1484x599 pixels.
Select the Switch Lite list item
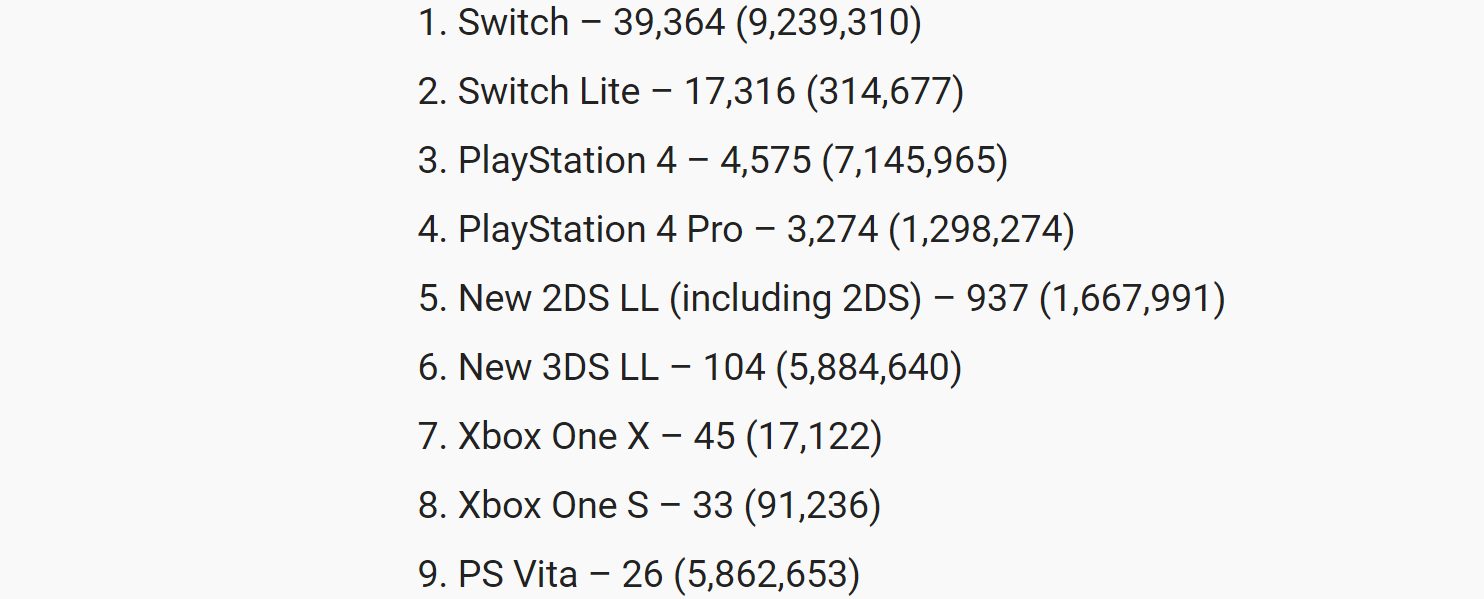point(691,92)
